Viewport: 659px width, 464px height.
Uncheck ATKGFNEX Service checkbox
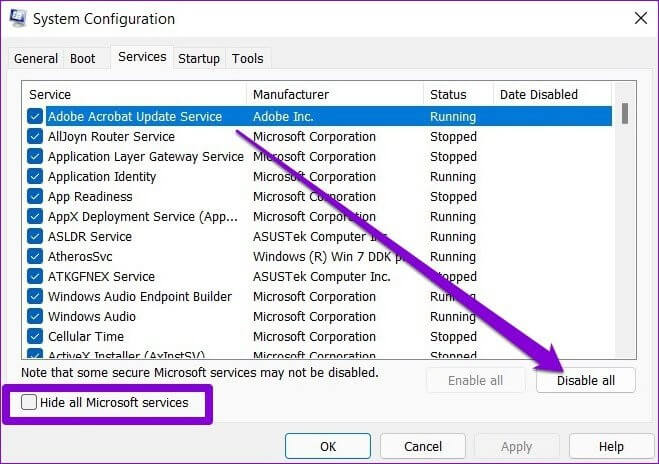click(35, 276)
